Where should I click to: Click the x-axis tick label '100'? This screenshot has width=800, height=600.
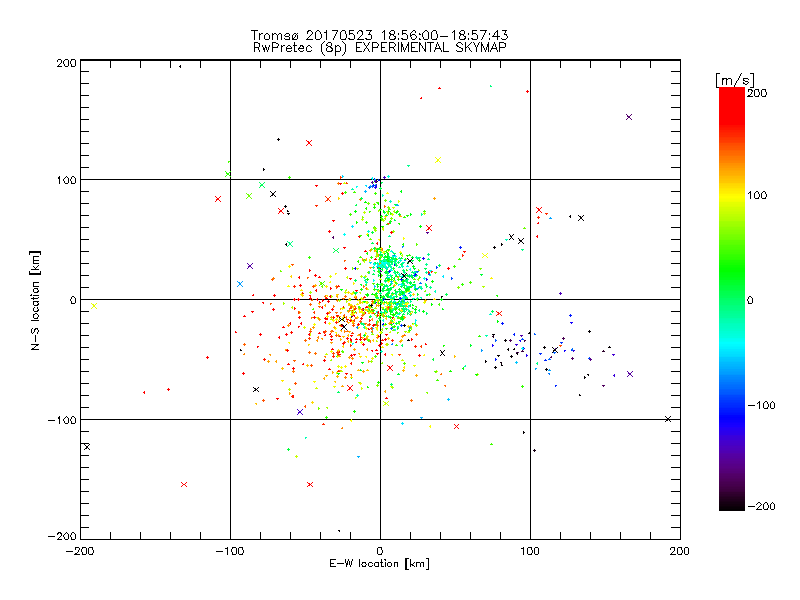pyautogui.click(x=530, y=551)
